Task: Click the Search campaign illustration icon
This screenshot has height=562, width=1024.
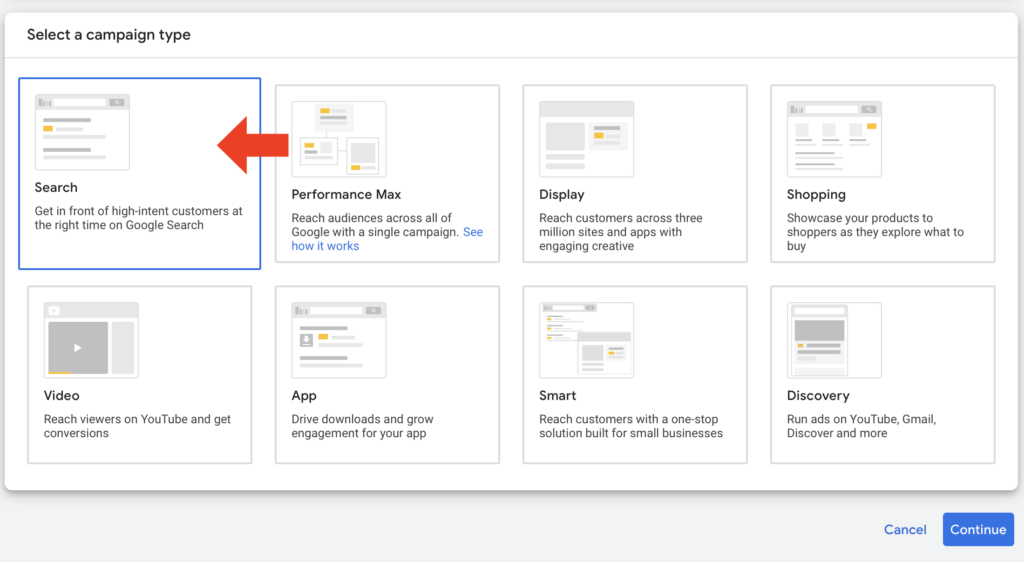Action: coord(82,132)
